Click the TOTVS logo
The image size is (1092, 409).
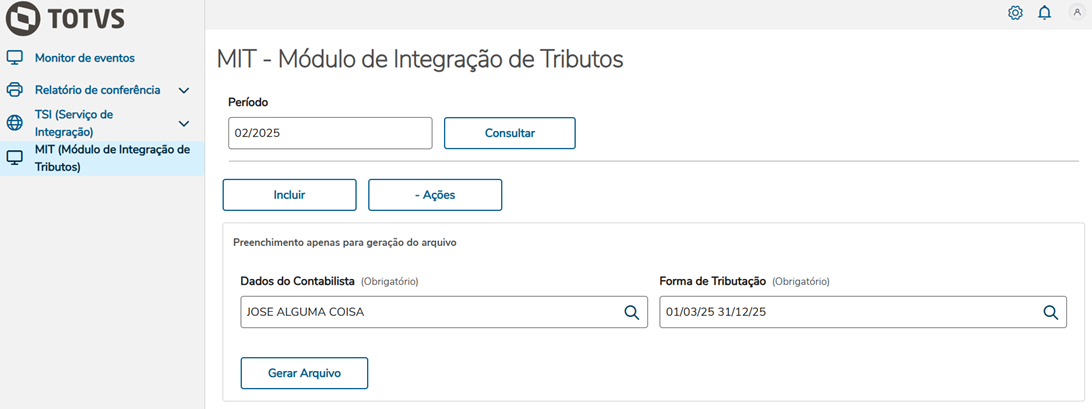(x=65, y=19)
